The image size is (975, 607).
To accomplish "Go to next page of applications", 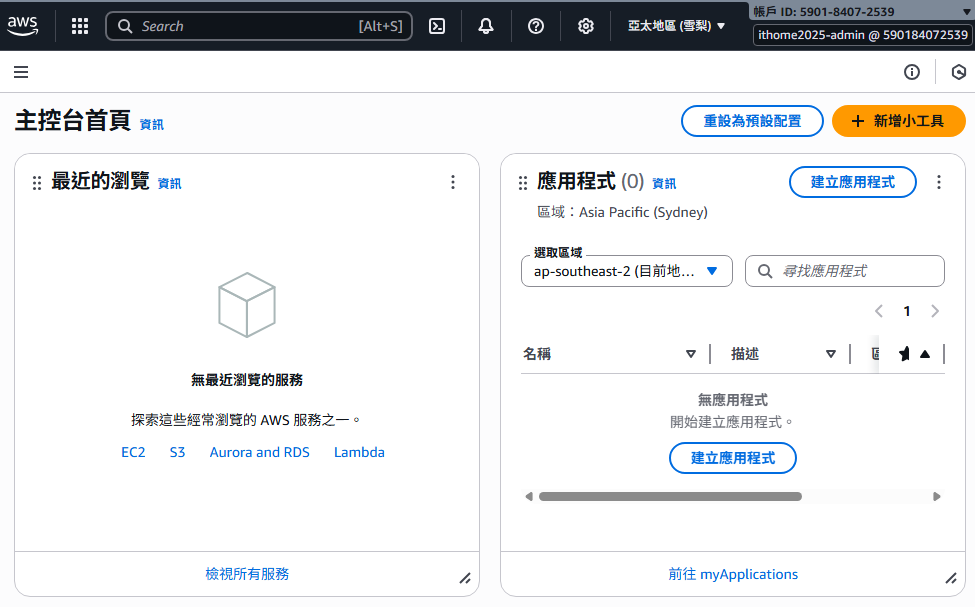I will [x=935, y=311].
